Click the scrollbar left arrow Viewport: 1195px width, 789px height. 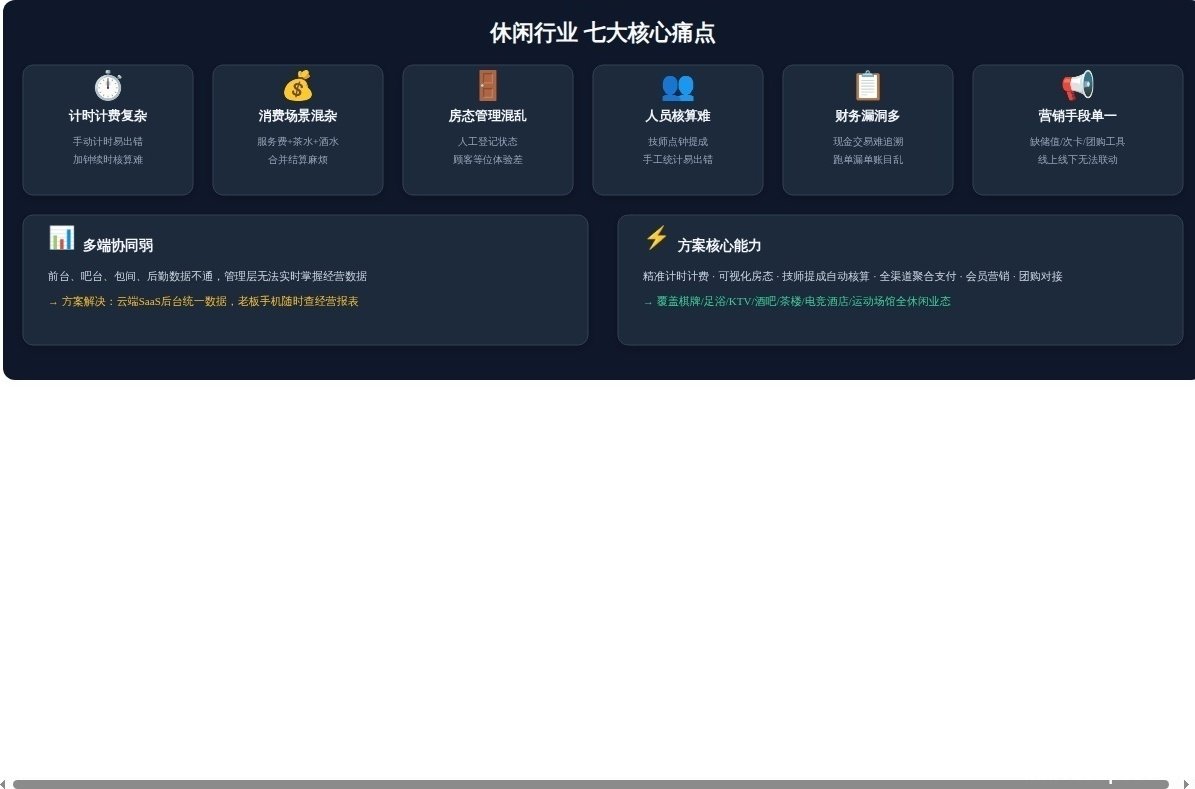[x=3, y=784]
